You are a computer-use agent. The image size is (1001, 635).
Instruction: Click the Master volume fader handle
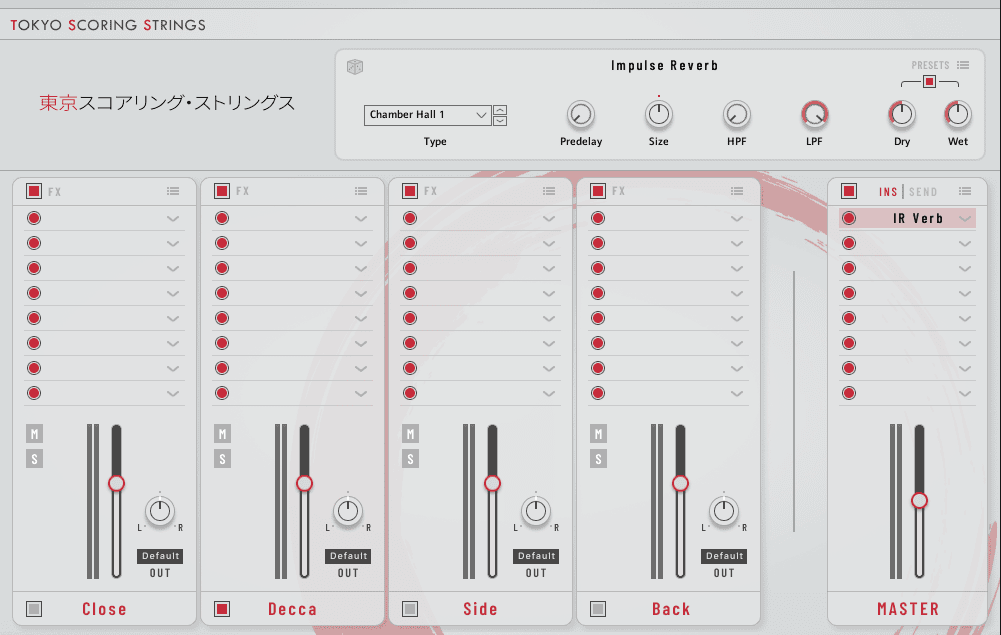pos(919,500)
